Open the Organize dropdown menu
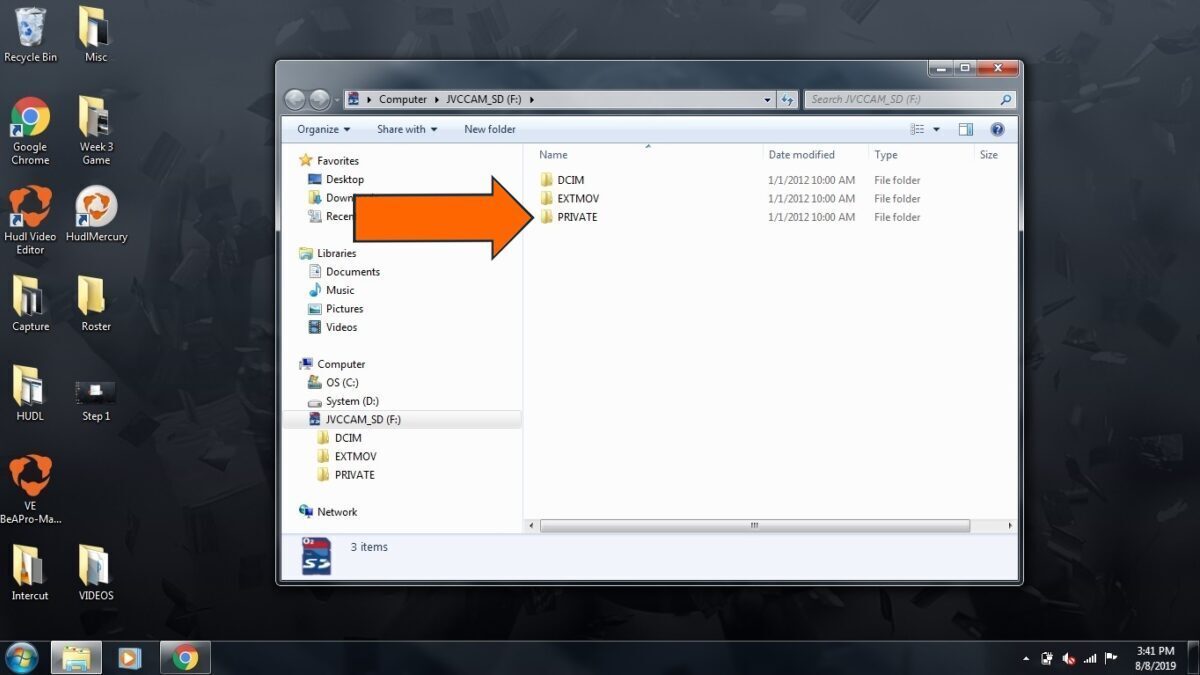The image size is (1200, 675). pos(320,128)
